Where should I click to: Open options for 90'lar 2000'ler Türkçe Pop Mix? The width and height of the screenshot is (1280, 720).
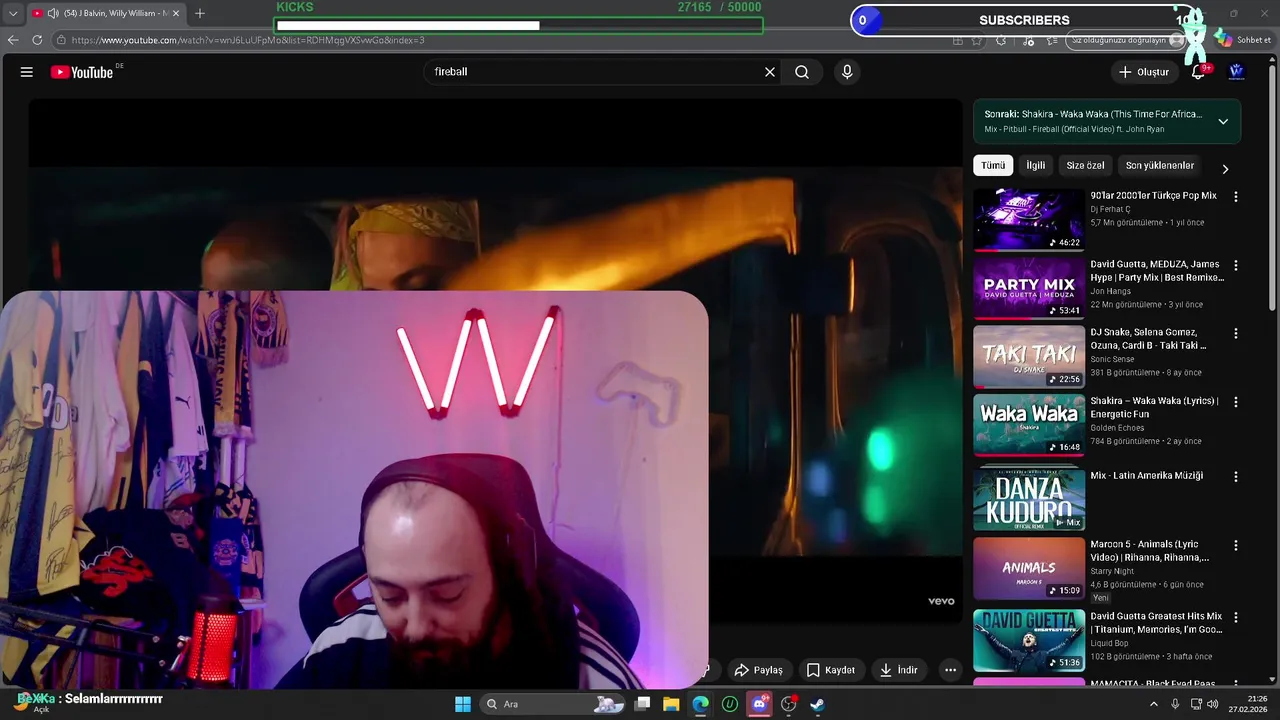click(x=1235, y=197)
